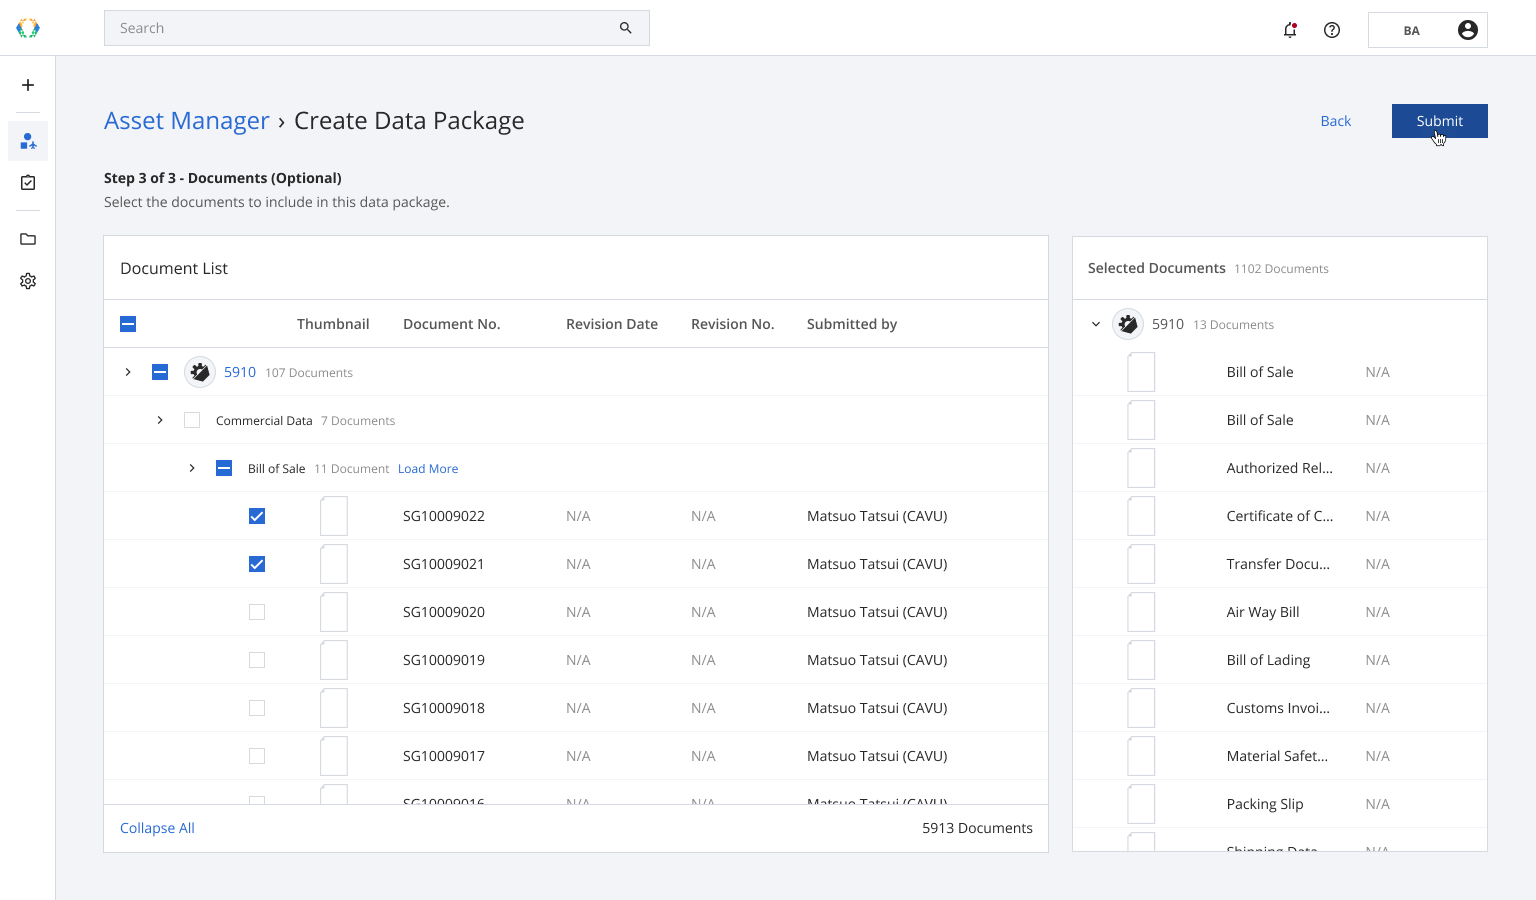The height and width of the screenshot is (900, 1536).
Task: Click the plus icon in sidebar
Action: tap(28, 85)
